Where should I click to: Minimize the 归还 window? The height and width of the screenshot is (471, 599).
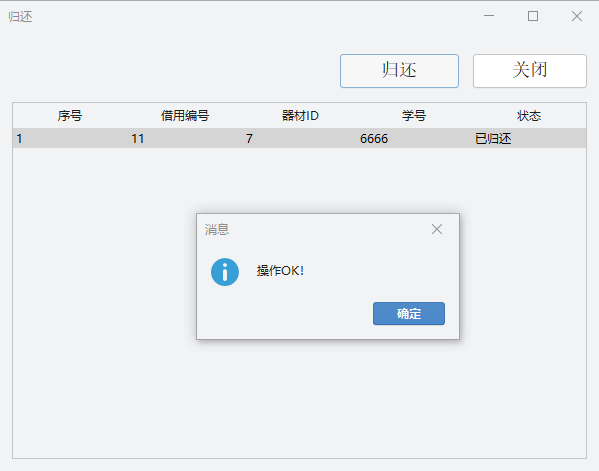489,16
